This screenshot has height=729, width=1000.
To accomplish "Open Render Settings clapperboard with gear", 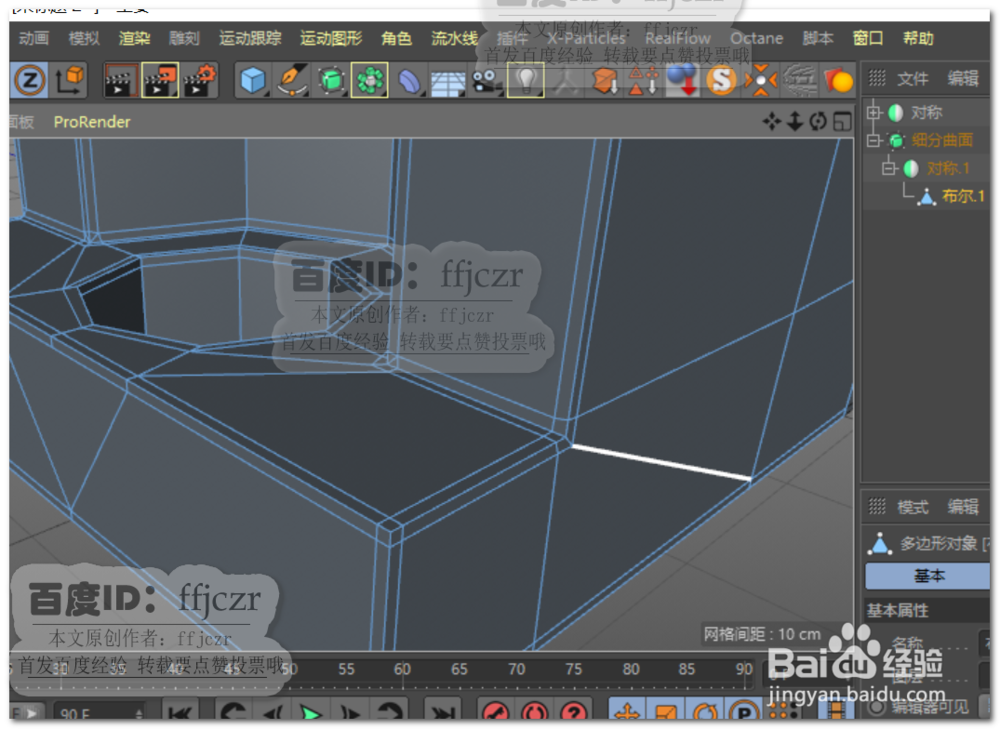I will coord(200,81).
